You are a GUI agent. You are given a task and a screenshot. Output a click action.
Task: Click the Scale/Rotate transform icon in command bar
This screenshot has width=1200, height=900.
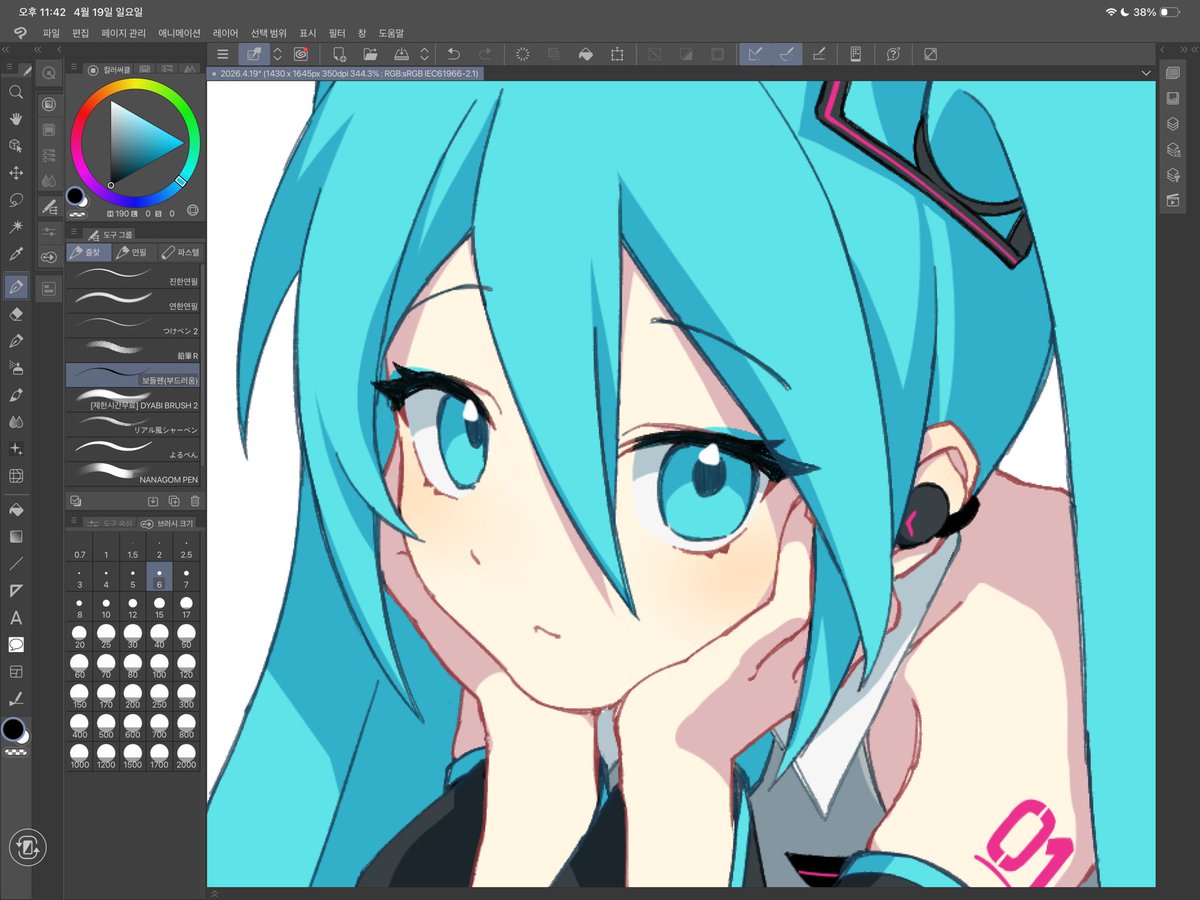click(x=618, y=54)
